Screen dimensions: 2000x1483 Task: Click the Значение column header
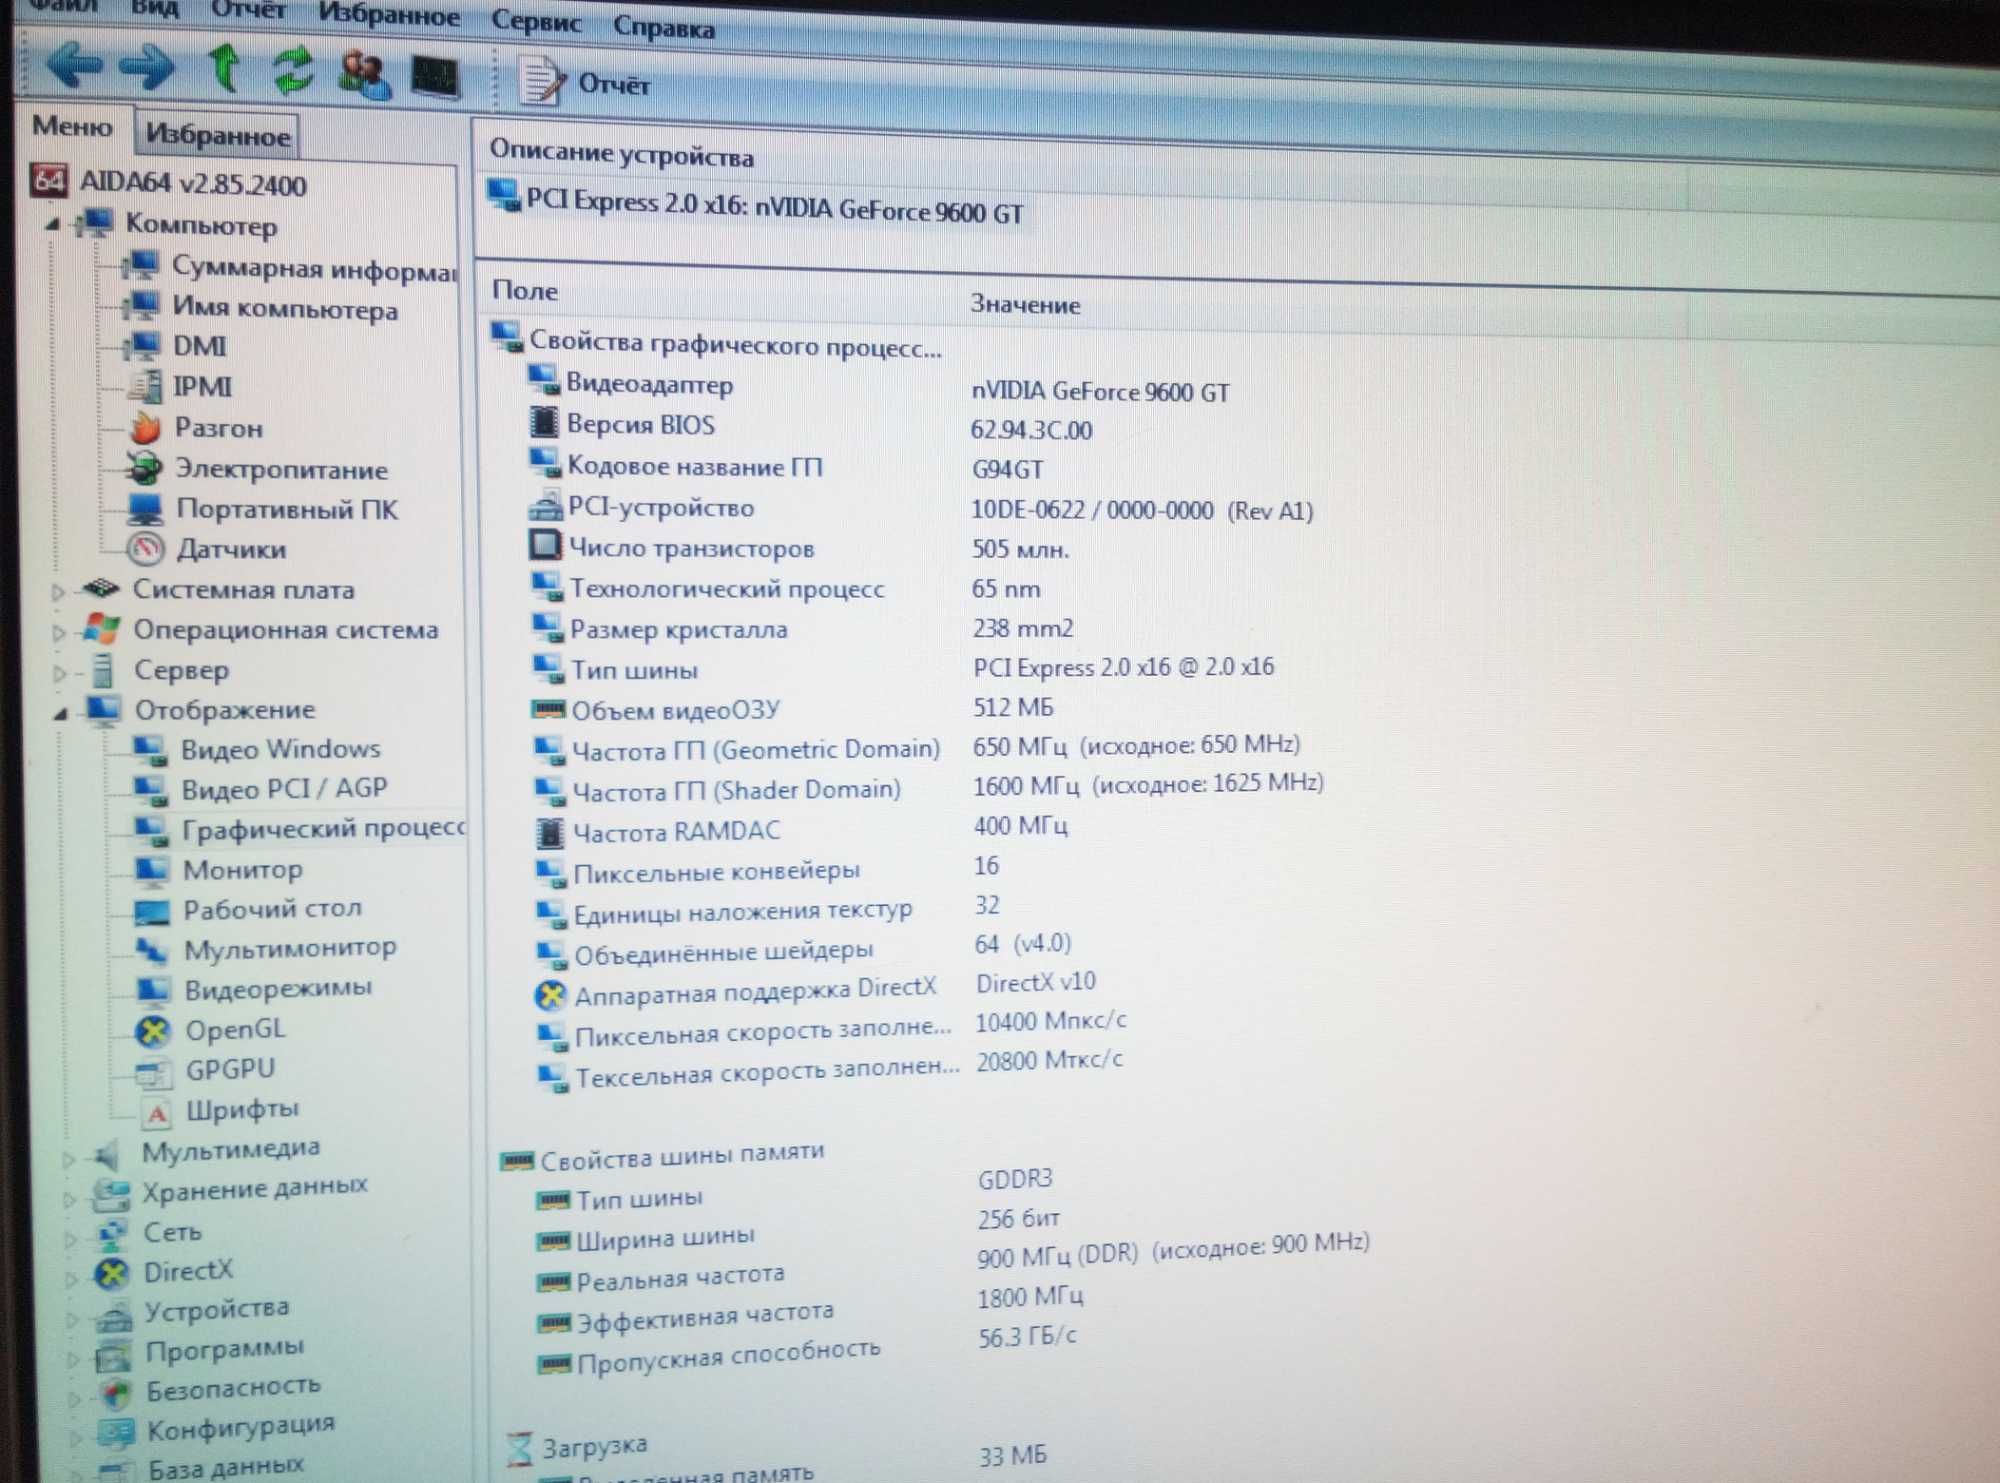click(x=1026, y=304)
